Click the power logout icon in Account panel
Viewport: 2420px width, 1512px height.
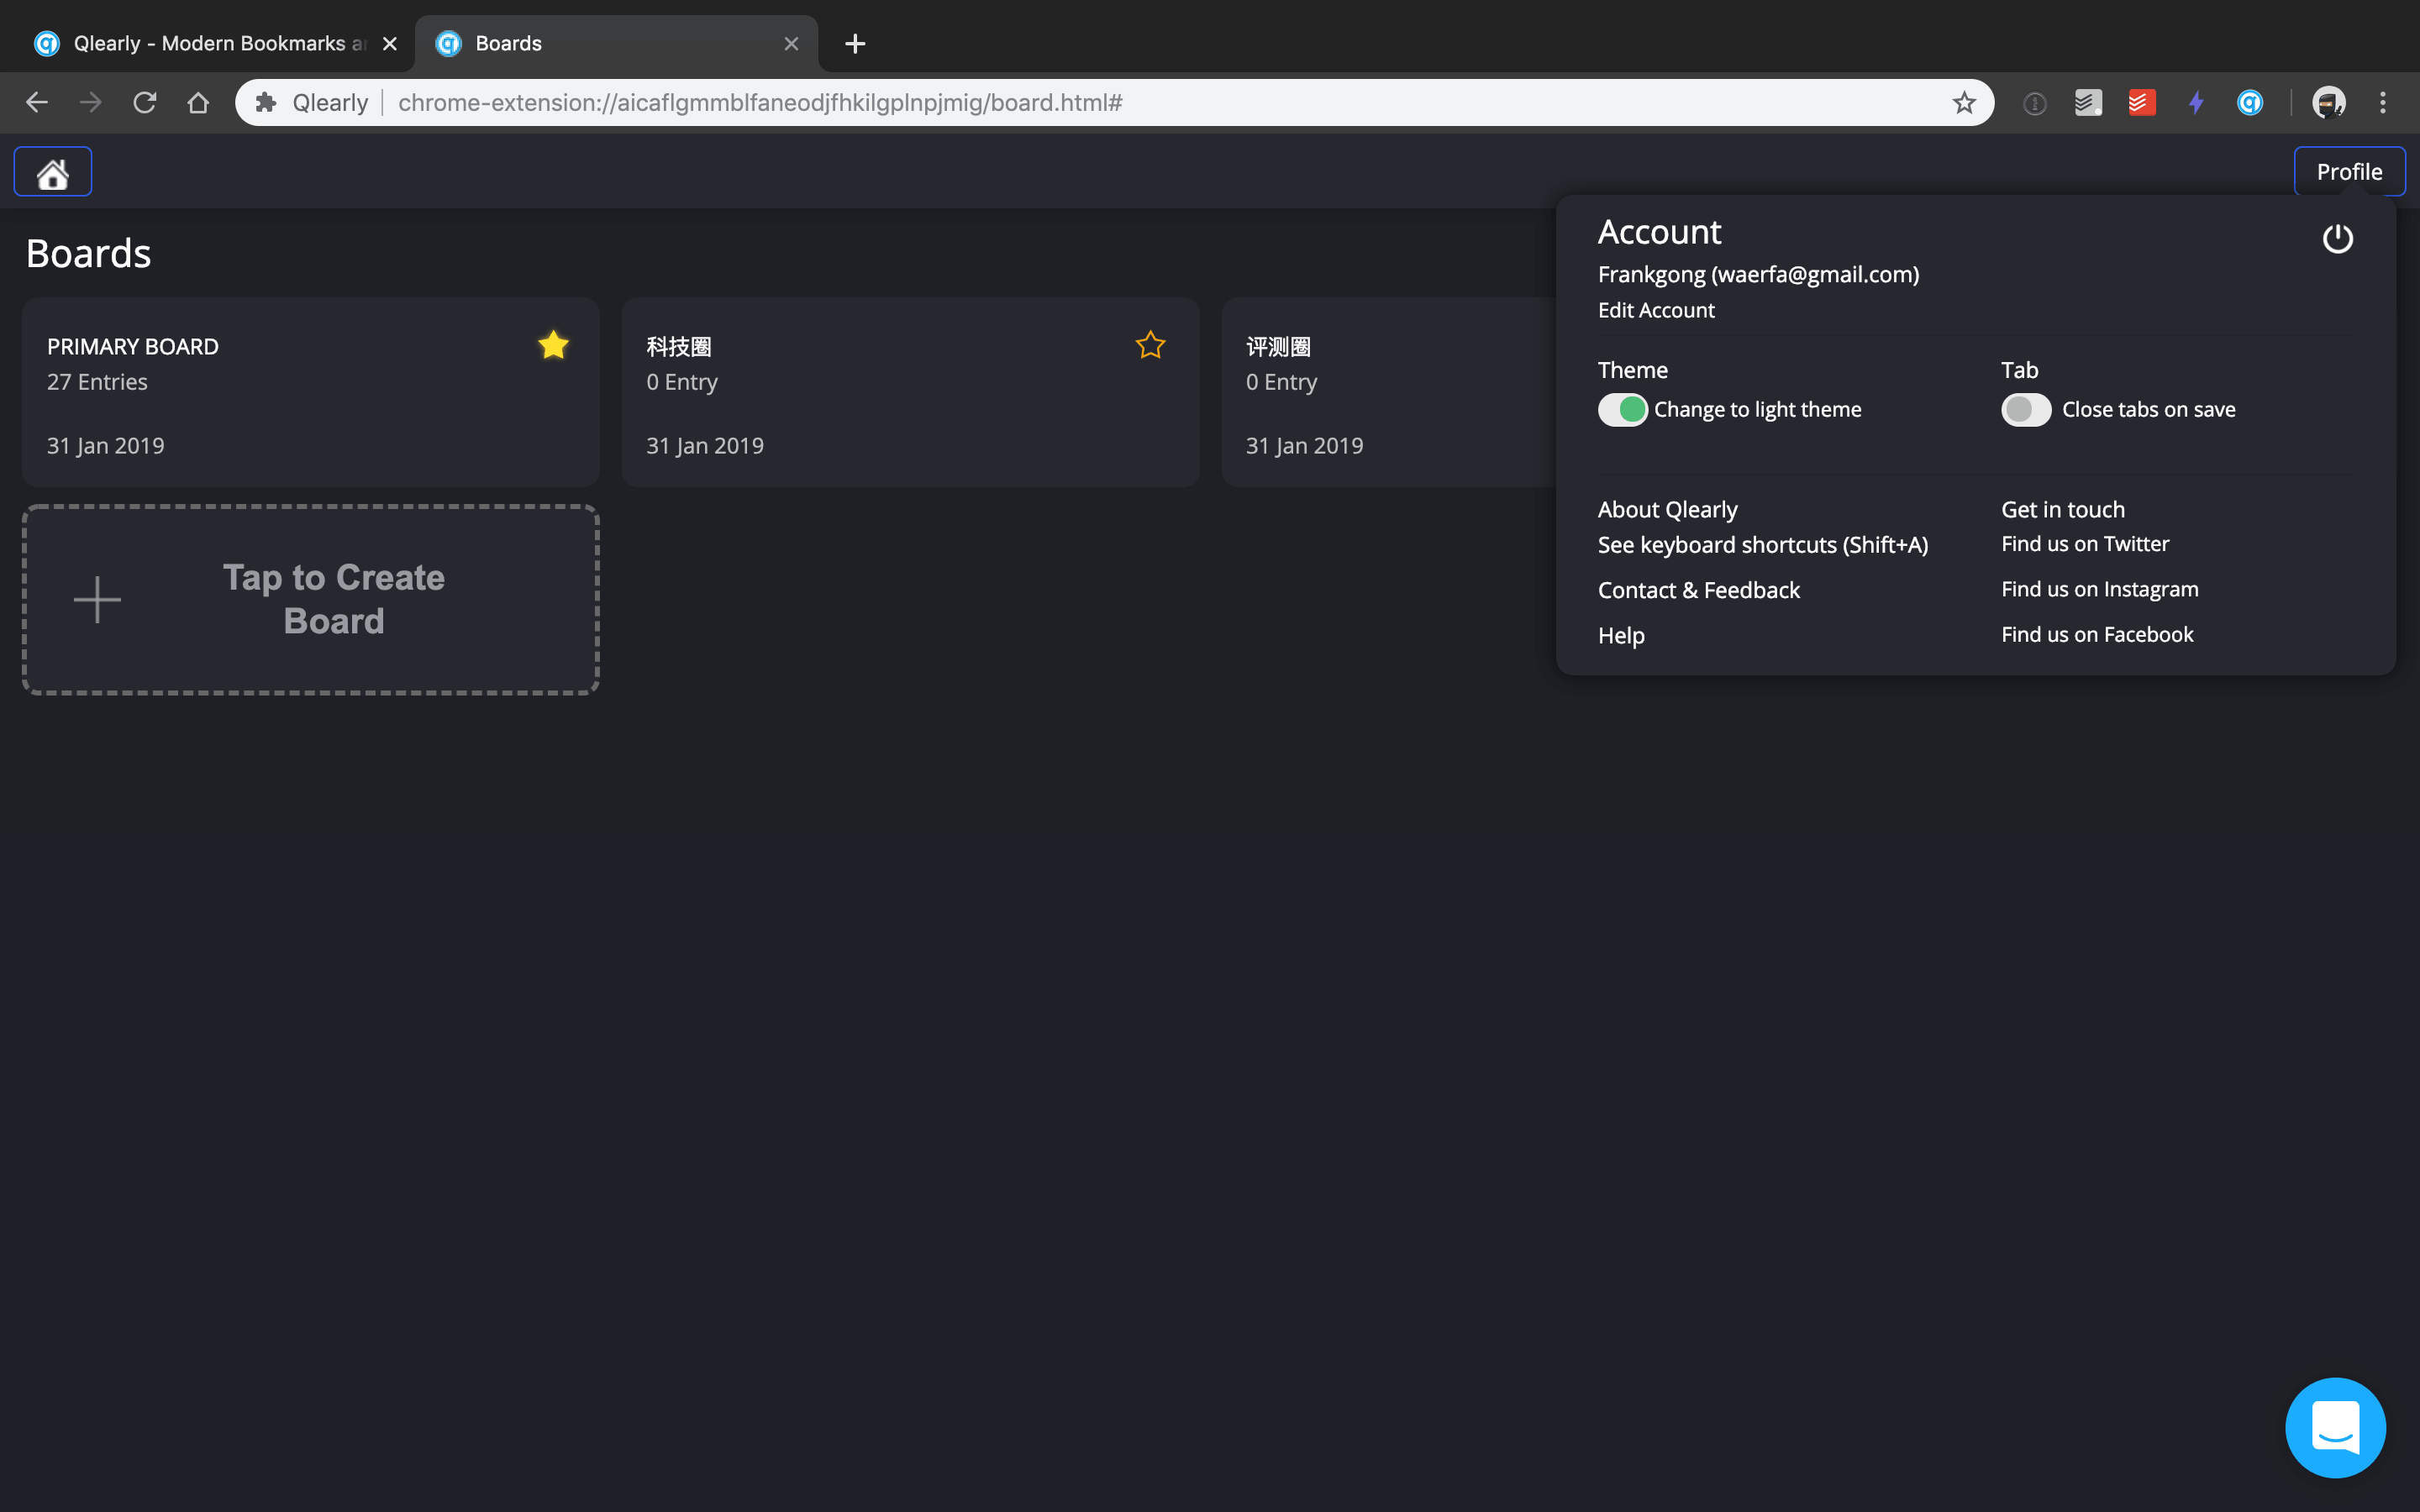2337,239
